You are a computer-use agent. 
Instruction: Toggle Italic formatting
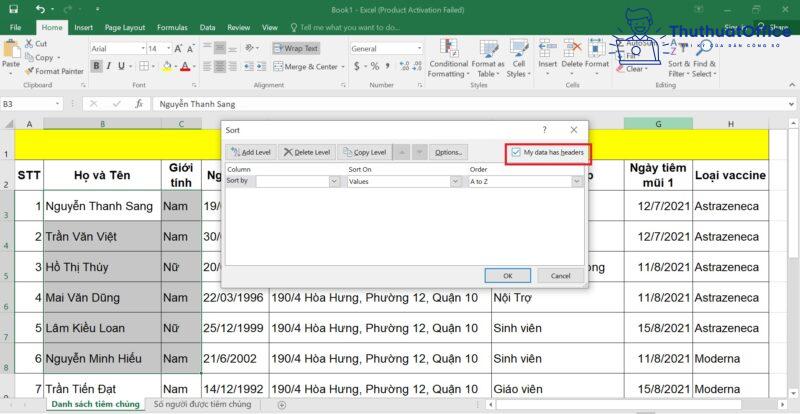click(109, 66)
